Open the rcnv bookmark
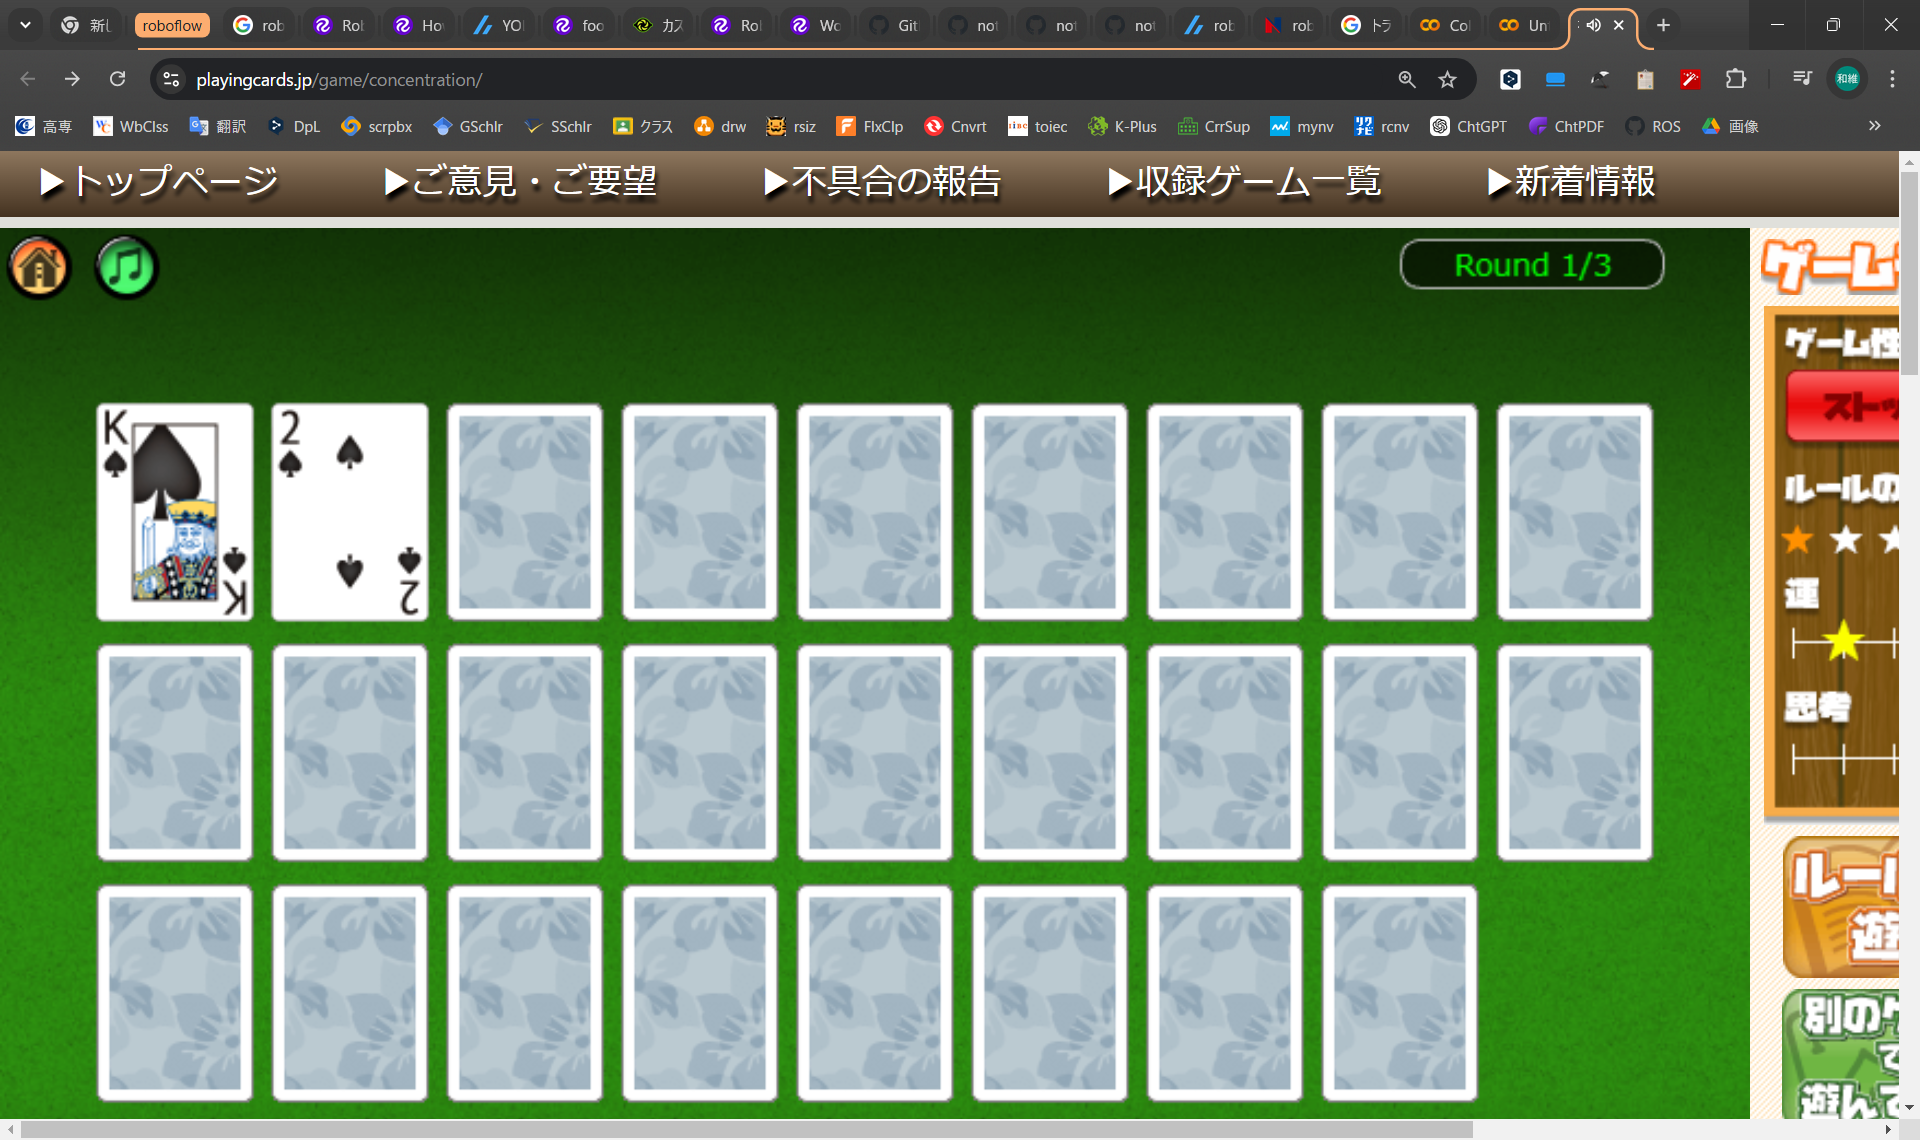1920x1140 pixels. pyautogui.click(x=1382, y=126)
